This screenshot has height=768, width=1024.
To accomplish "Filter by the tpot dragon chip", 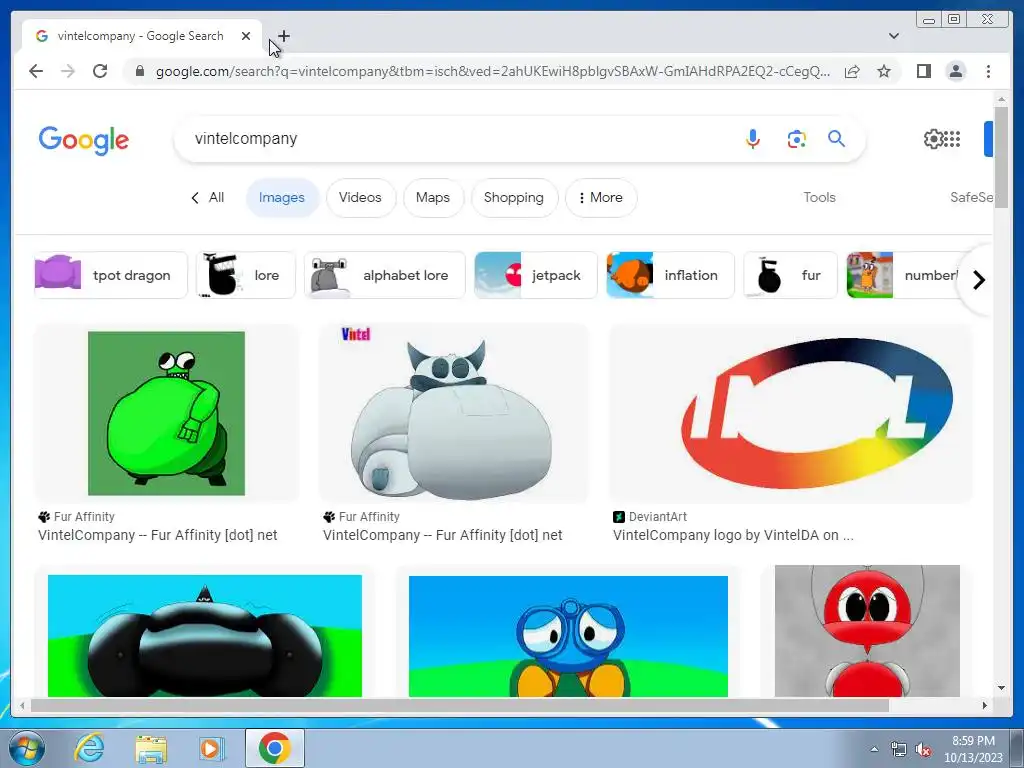I will coord(110,275).
